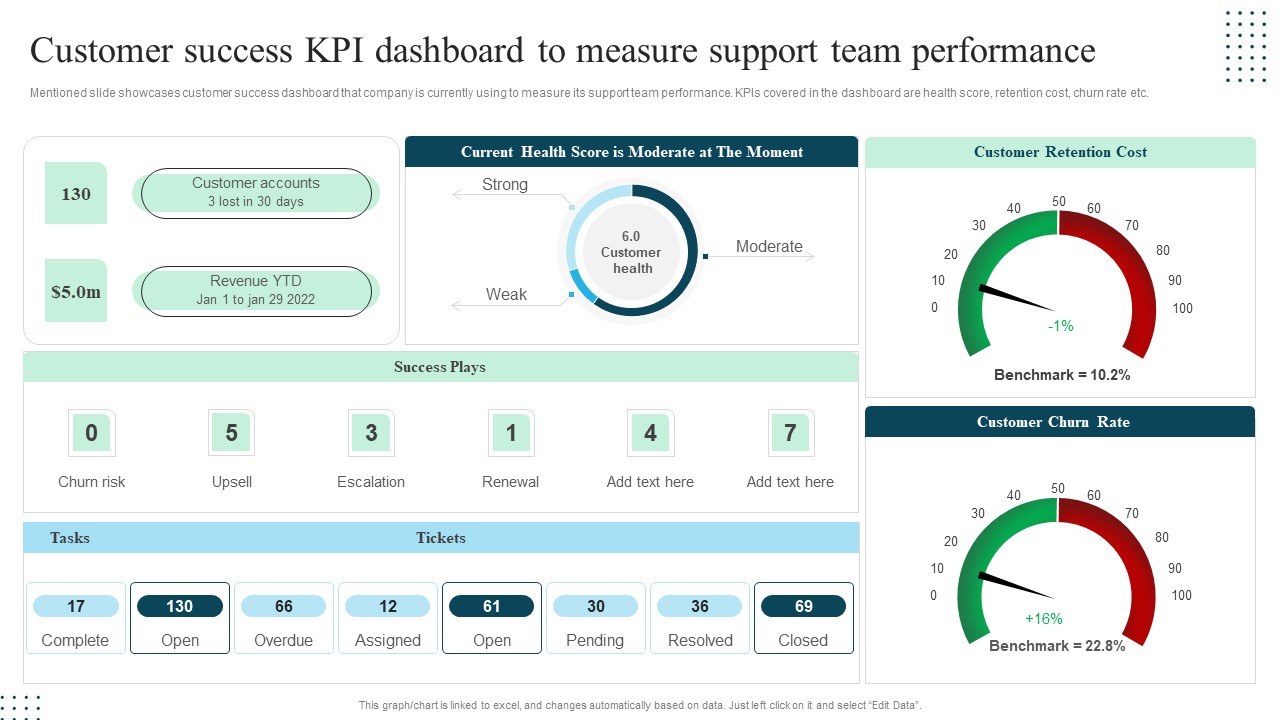This screenshot has height=720, width=1280.
Task: Click the Success Plays section header
Action: 440,367
